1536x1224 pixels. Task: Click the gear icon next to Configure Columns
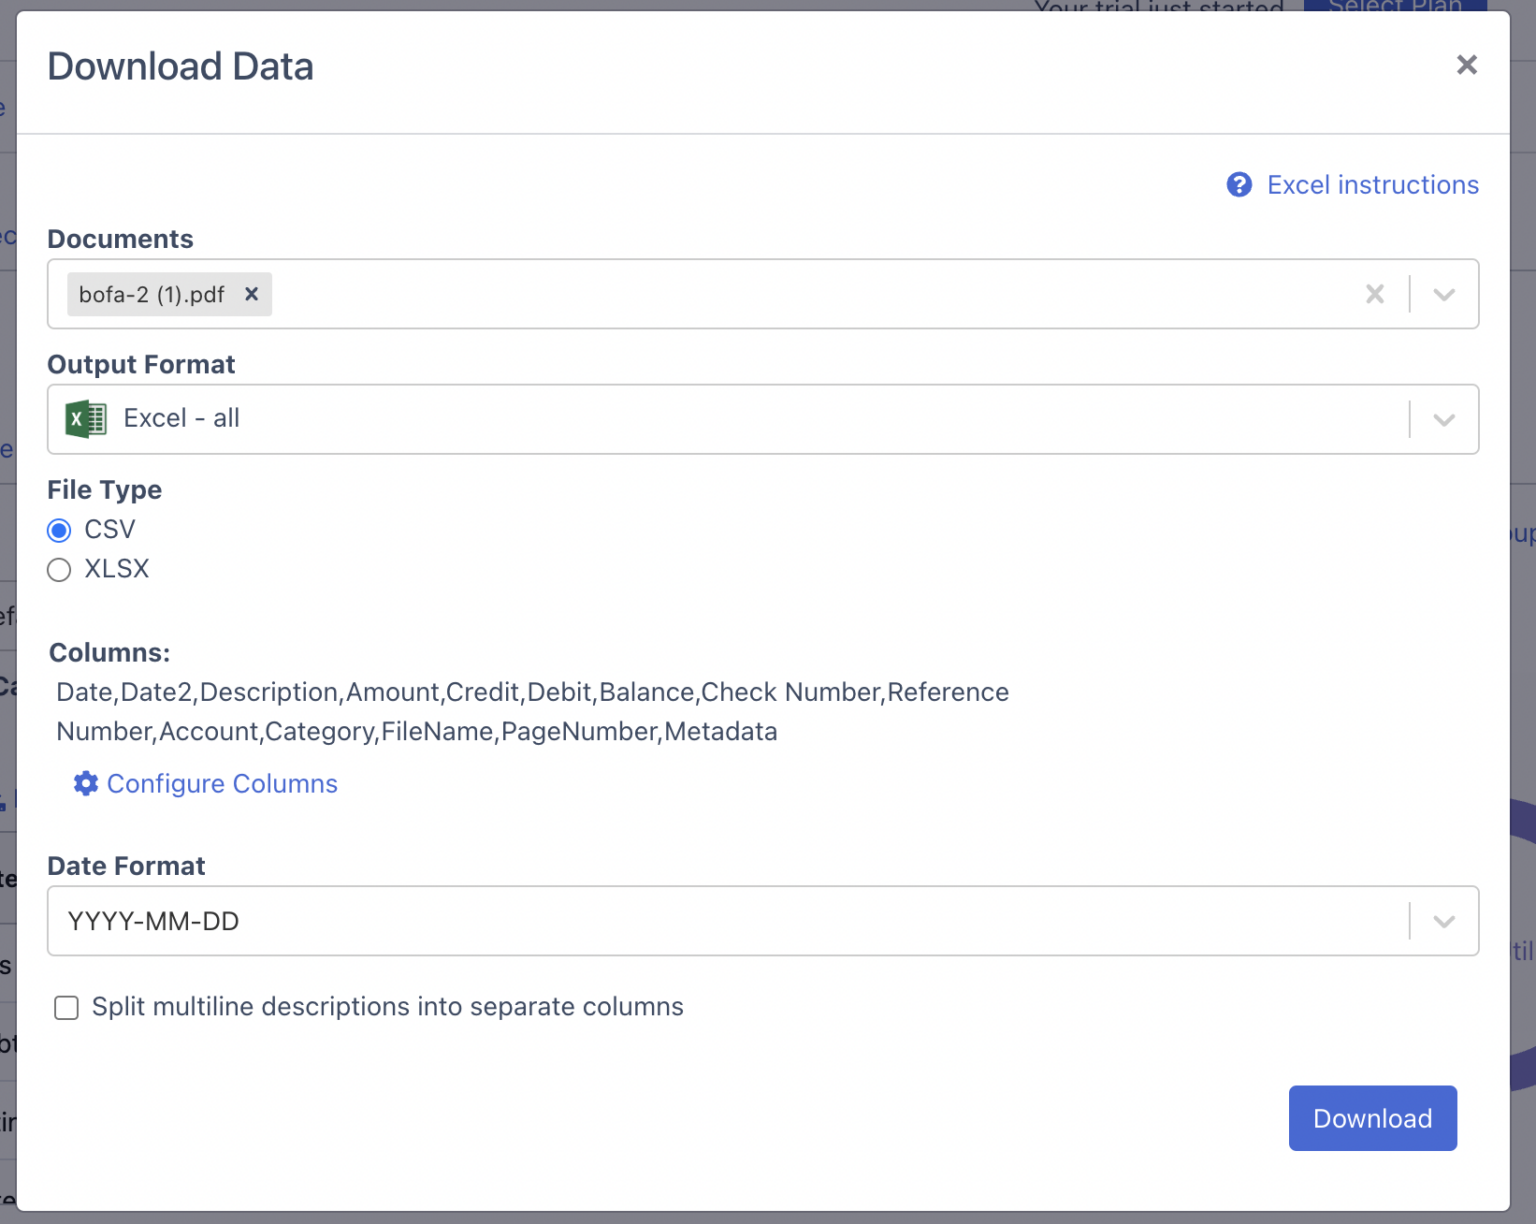point(85,783)
